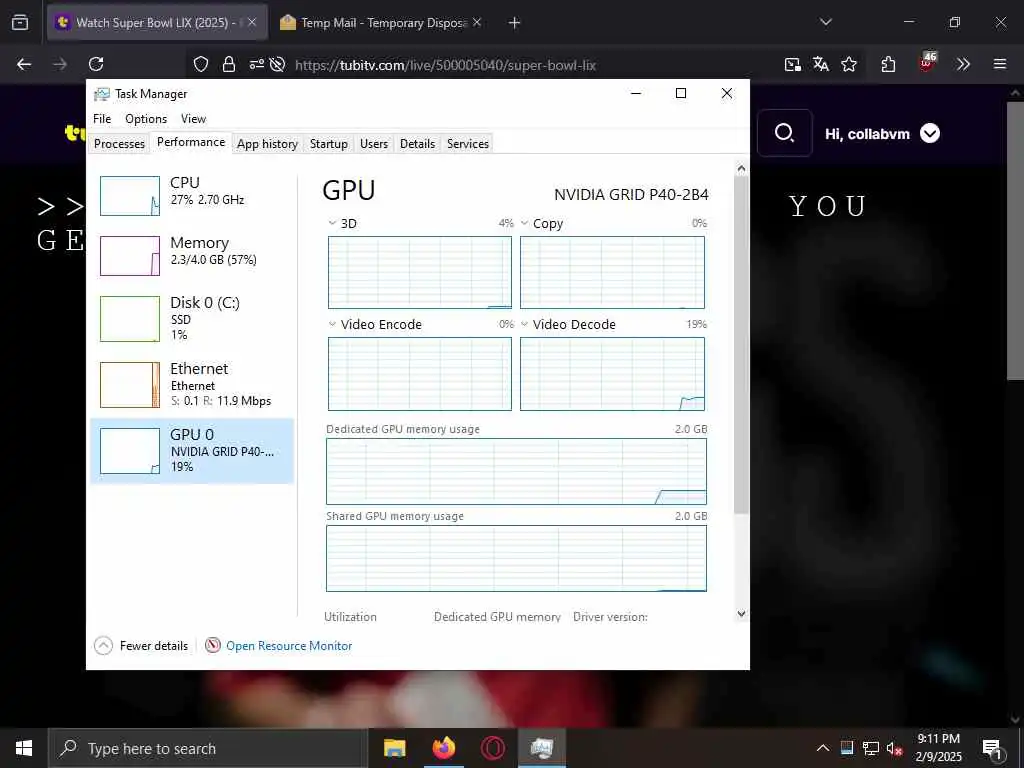The width and height of the screenshot is (1024, 768).
Task: Click muted volume tray icon
Action: click(894, 748)
